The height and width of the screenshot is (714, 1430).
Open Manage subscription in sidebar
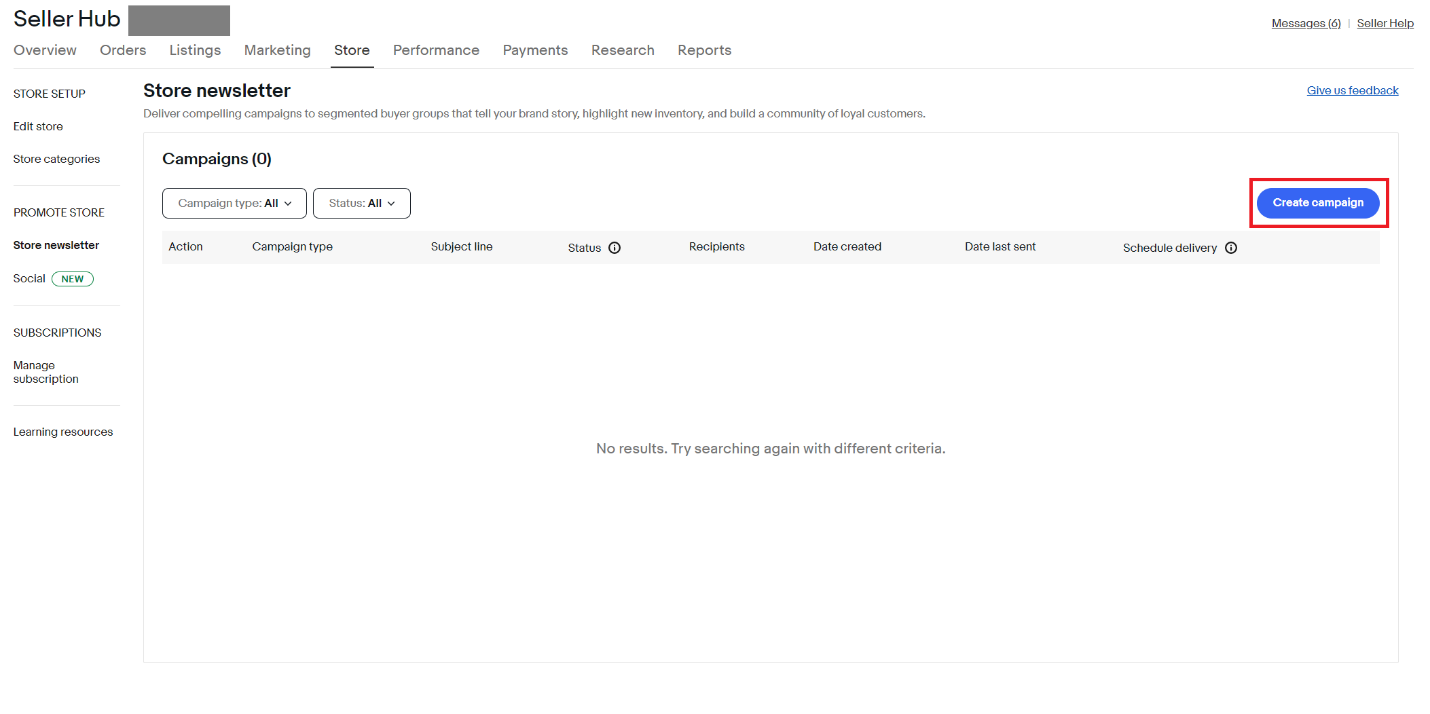(46, 372)
